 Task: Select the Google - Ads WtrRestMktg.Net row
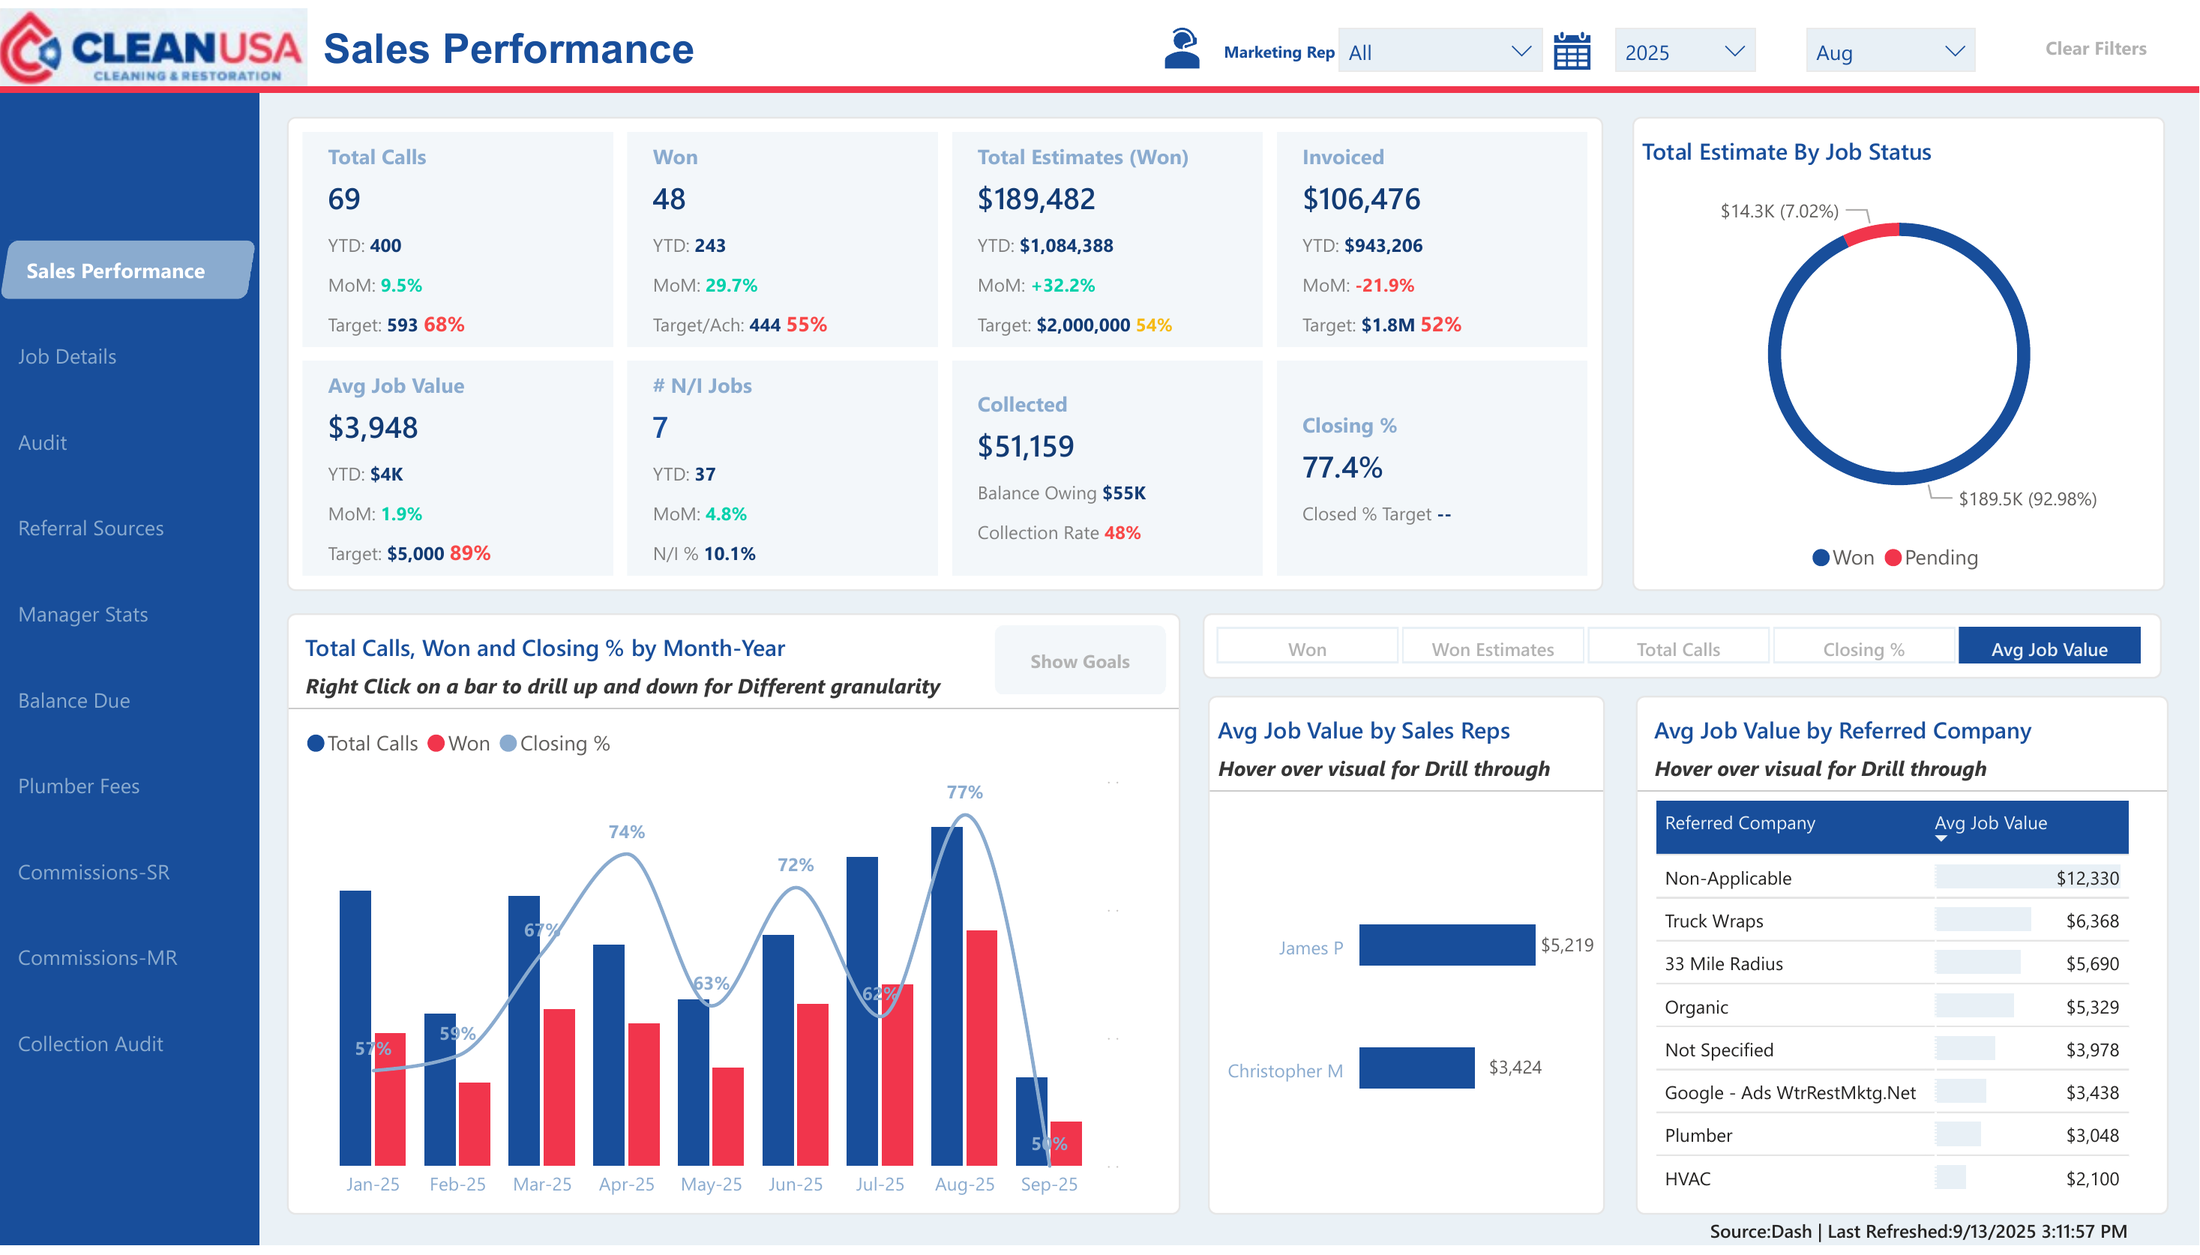click(1891, 1093)
